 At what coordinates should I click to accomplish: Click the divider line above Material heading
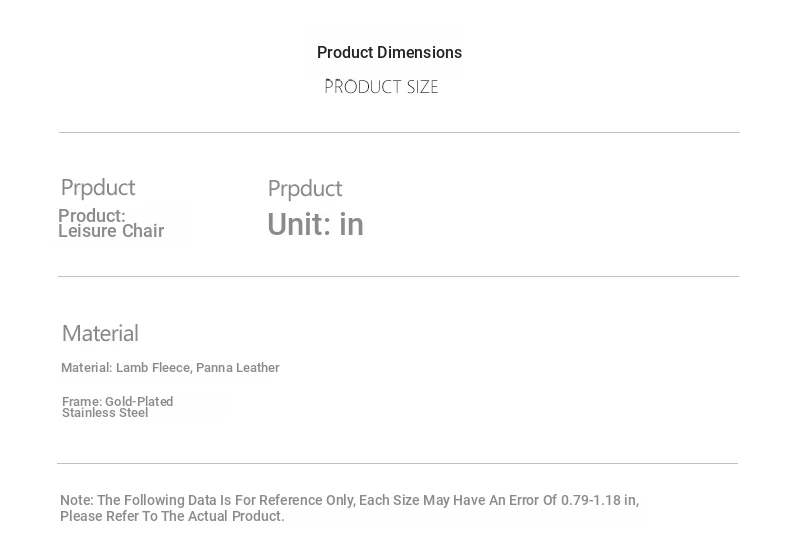tap(398, 276)
